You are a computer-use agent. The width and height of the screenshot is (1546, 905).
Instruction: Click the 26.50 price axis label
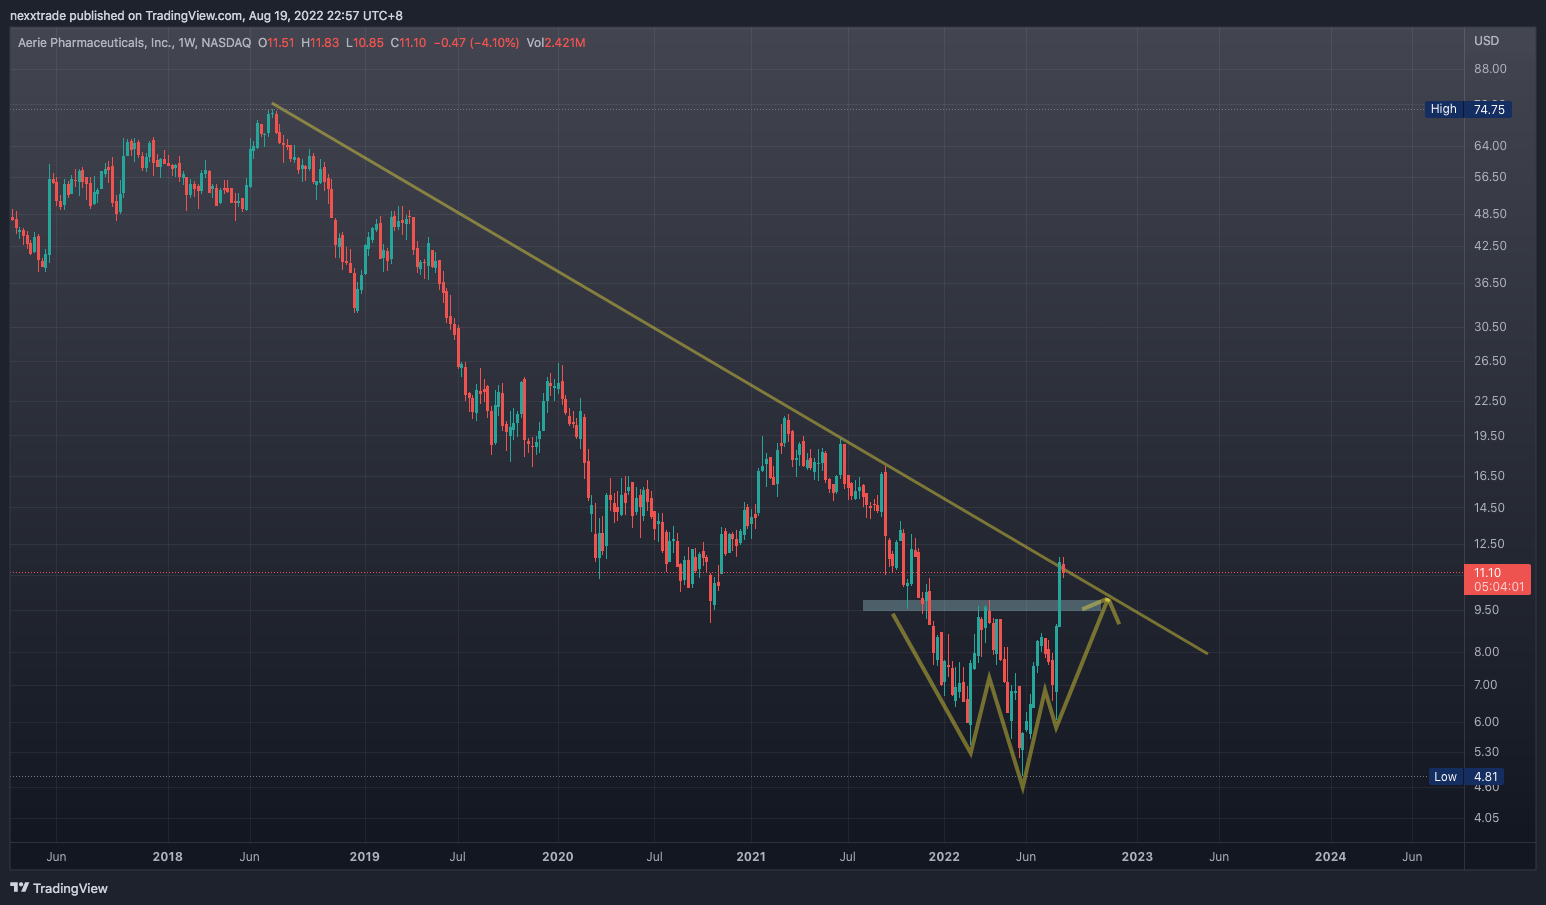point(1490,361)
